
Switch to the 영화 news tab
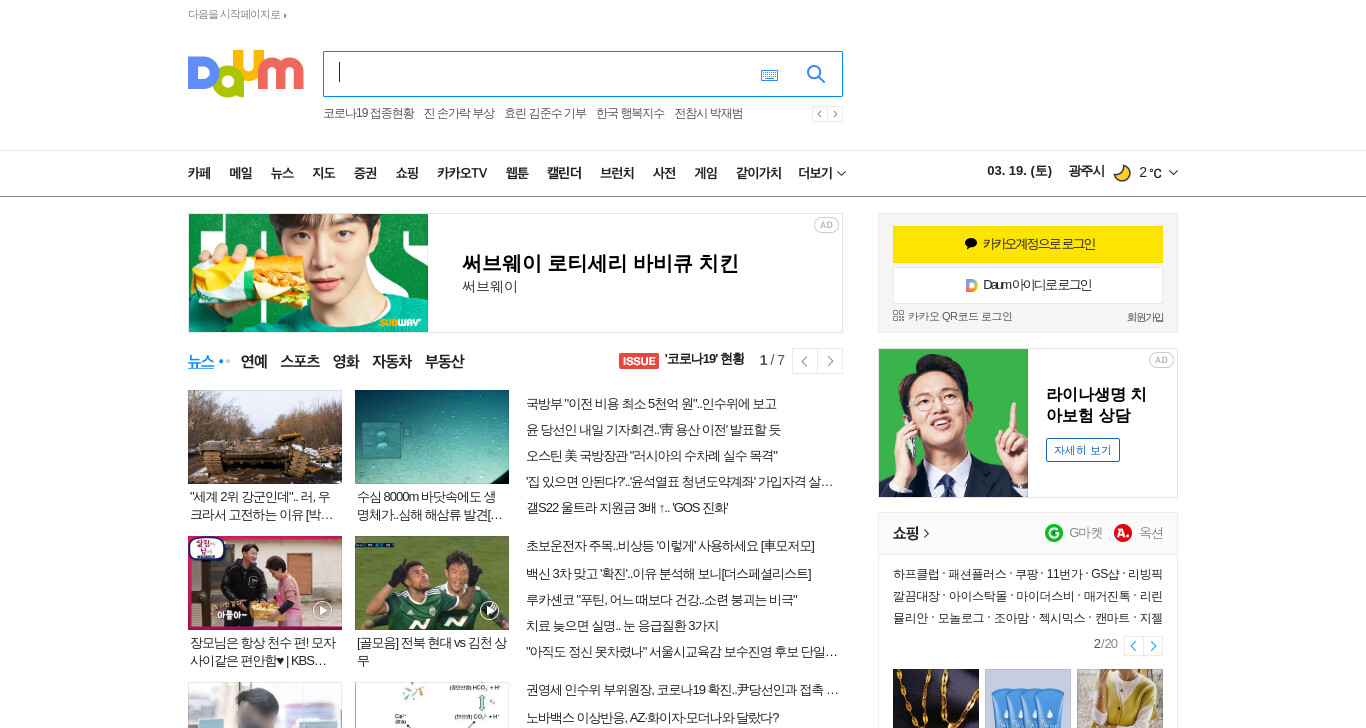click(x=346, y=361)
